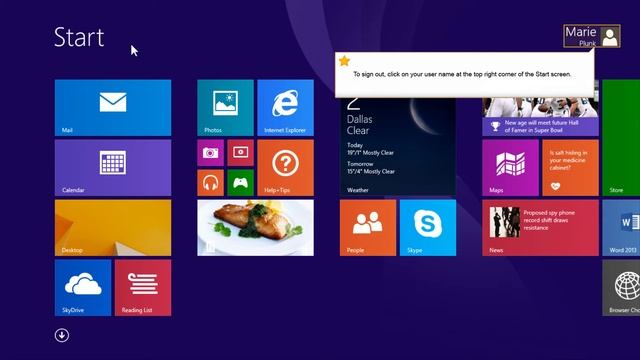
Task: Open the small Camera tile
Action: (211, 153)
